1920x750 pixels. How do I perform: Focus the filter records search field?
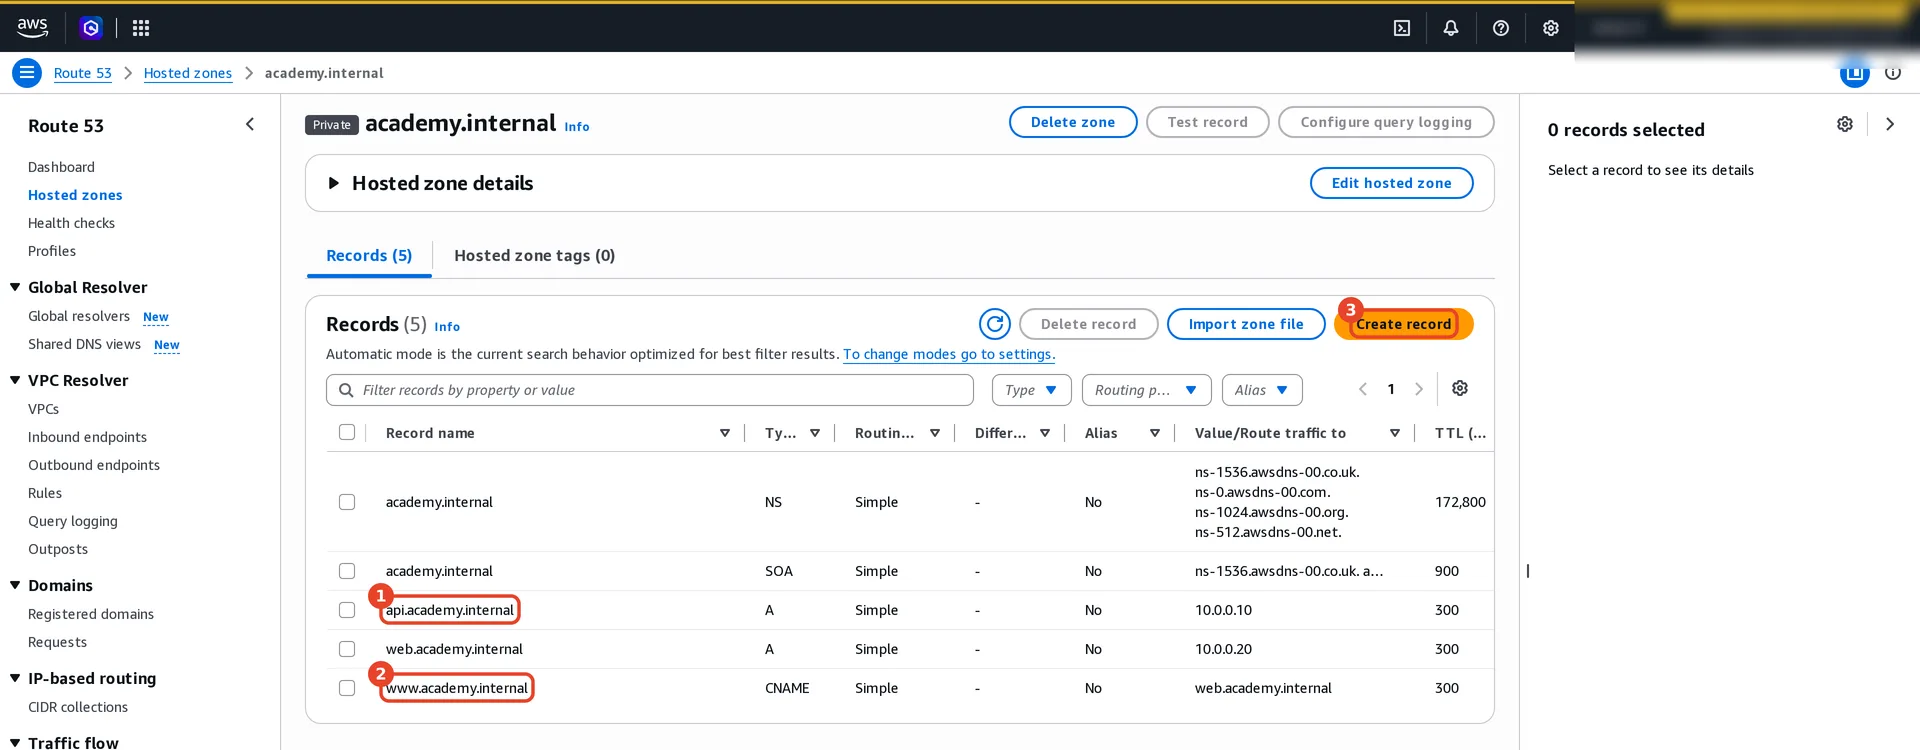click(650, 390)
